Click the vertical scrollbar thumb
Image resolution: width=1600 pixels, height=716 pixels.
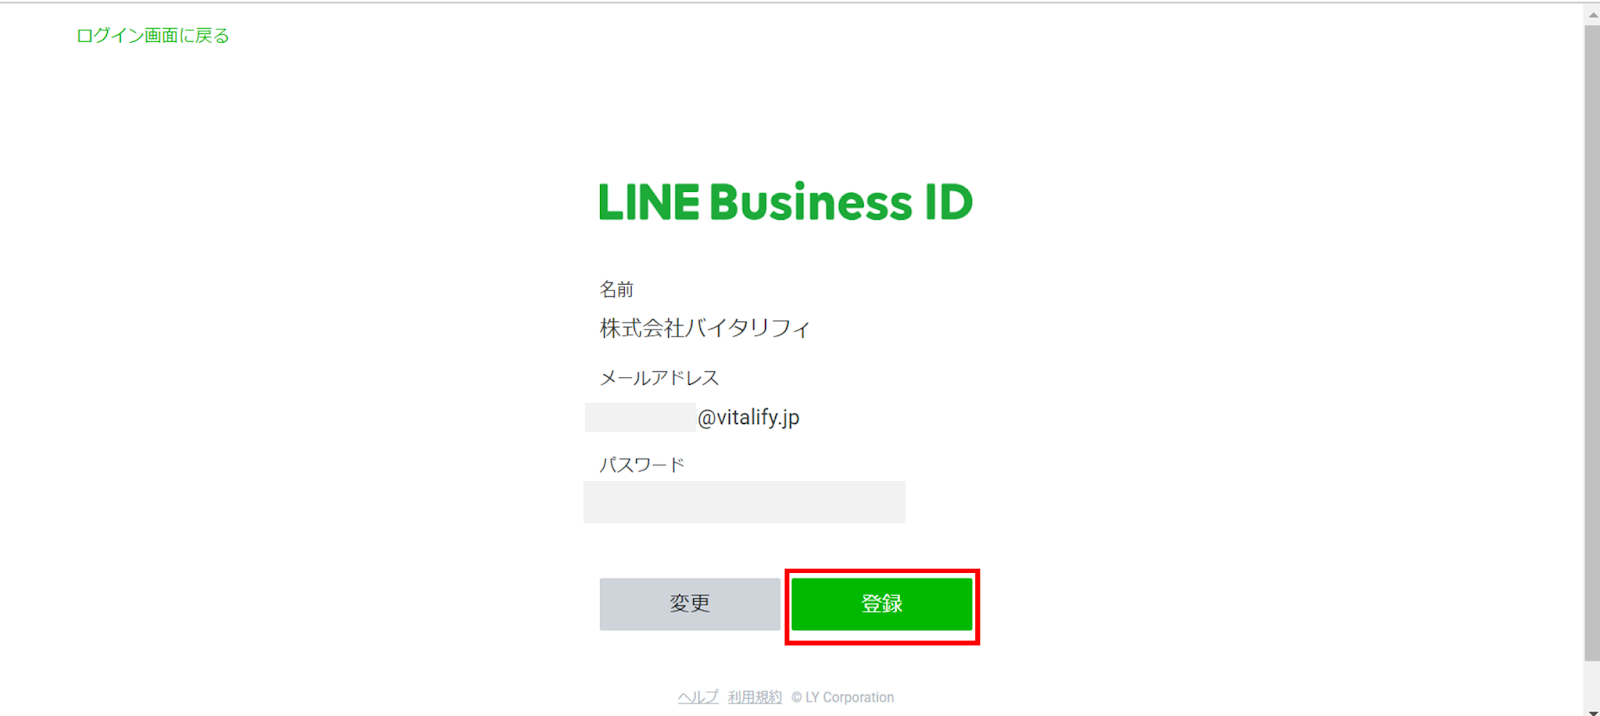coord(1592,343)
